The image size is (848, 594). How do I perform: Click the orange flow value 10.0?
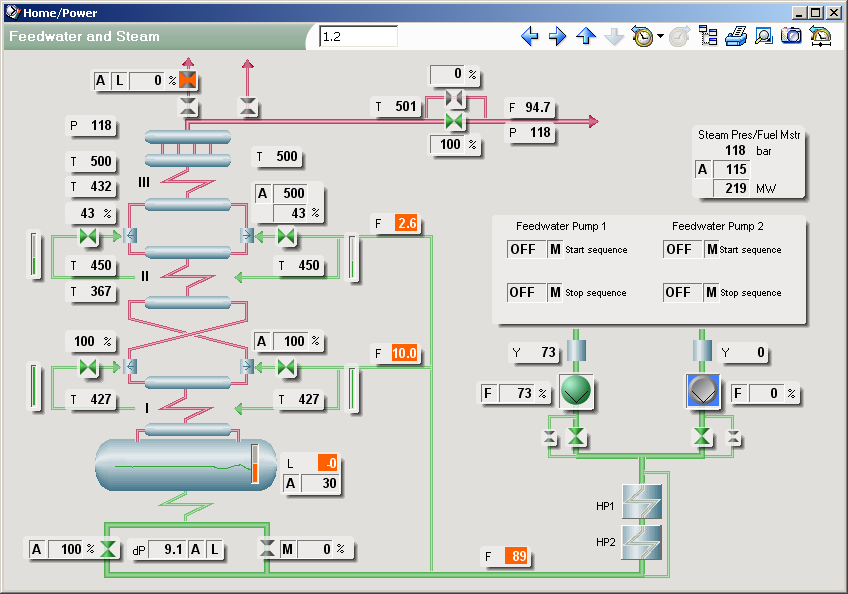(x=405, y=353)
